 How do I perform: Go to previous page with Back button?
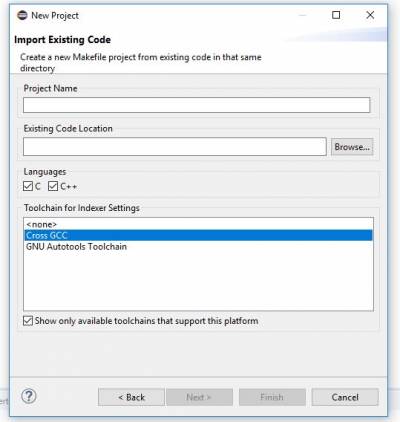pyautogui.click(x=131, y=397)
